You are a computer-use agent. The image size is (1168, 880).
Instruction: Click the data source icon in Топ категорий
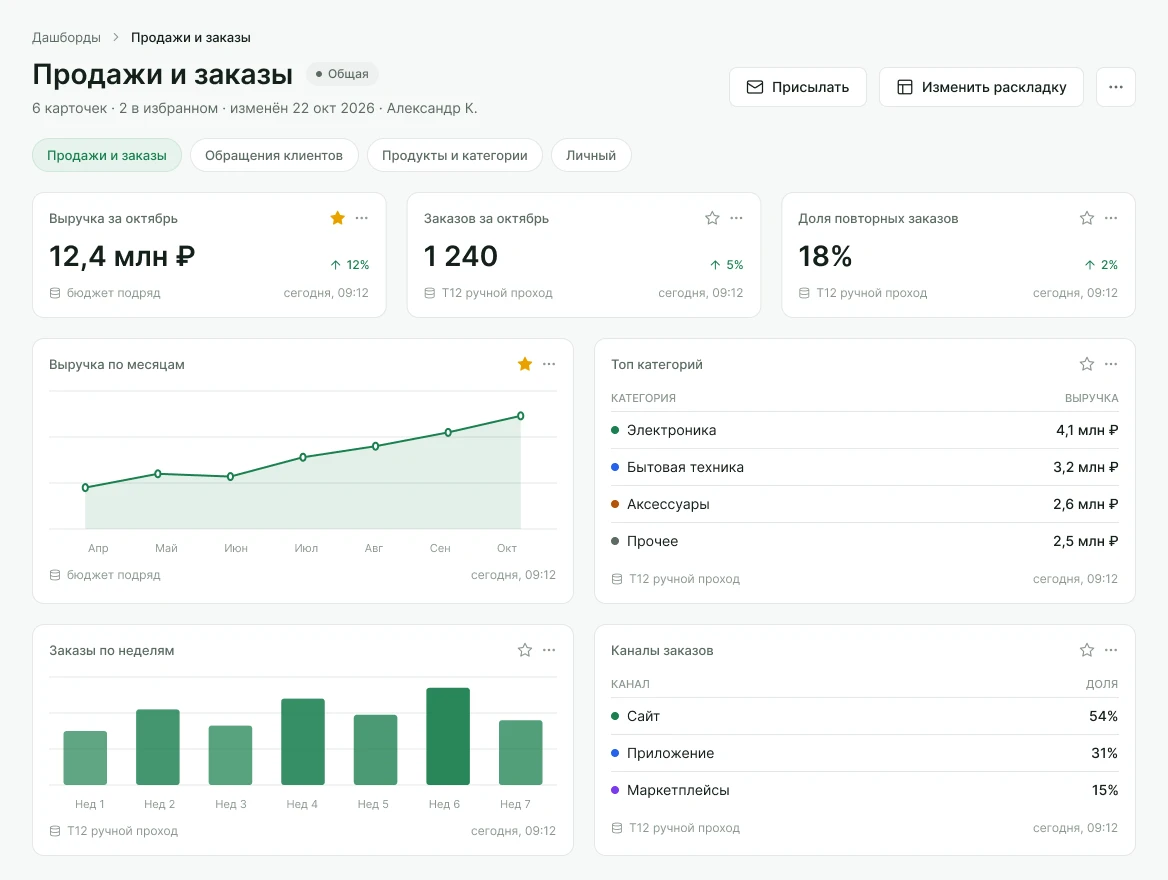point(617,579)
